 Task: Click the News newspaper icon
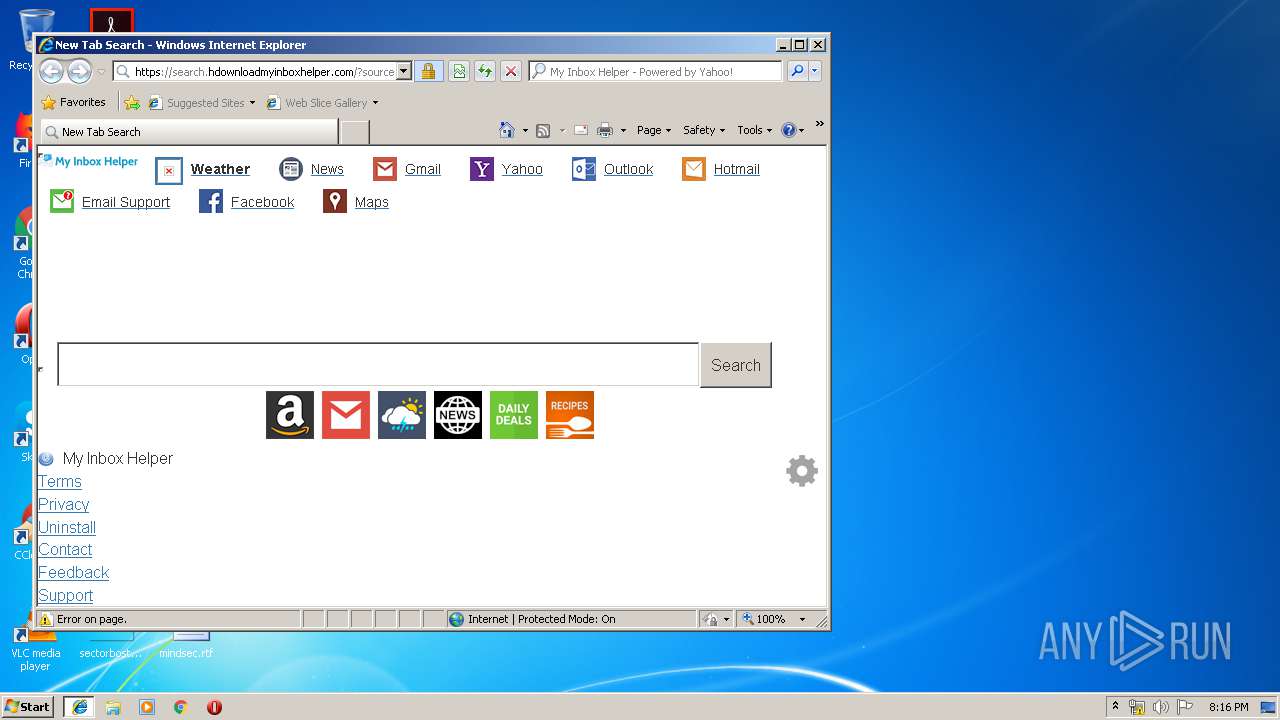[x=290, y=169]
